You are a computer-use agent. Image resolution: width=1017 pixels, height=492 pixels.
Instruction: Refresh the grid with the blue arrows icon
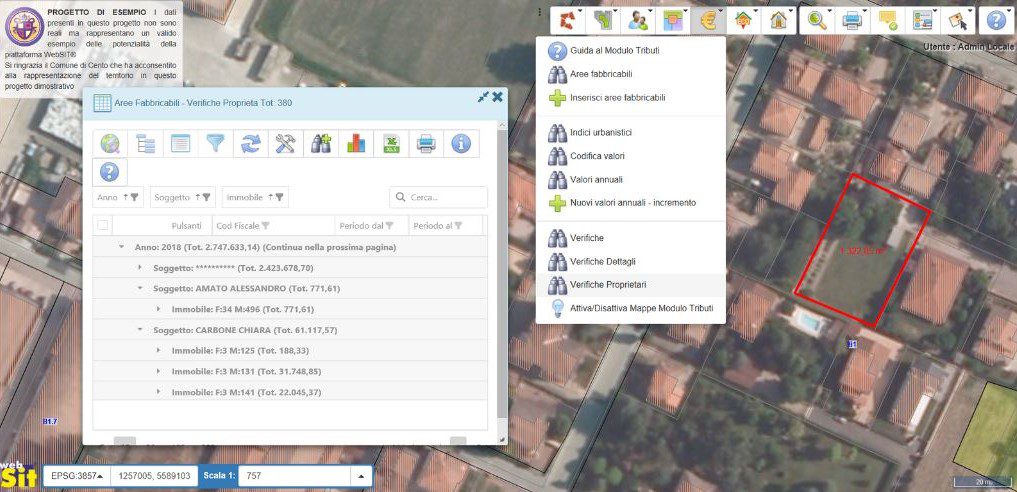tap(250, 144)
